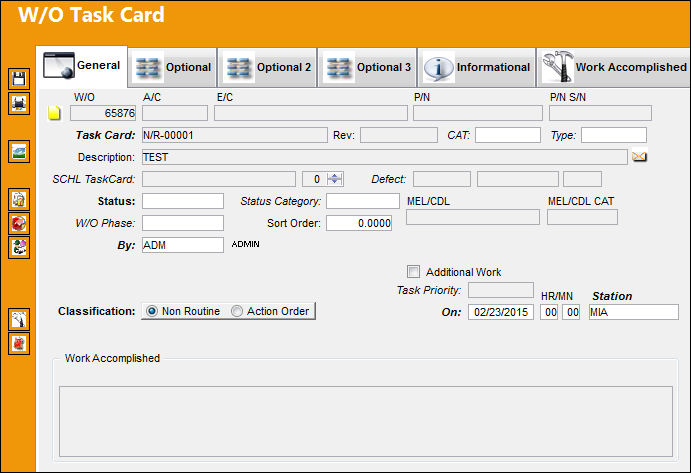The image size is (691, 473).
Task: Click the Sort Order field showing 0.0000
Action: click(359, 223)
